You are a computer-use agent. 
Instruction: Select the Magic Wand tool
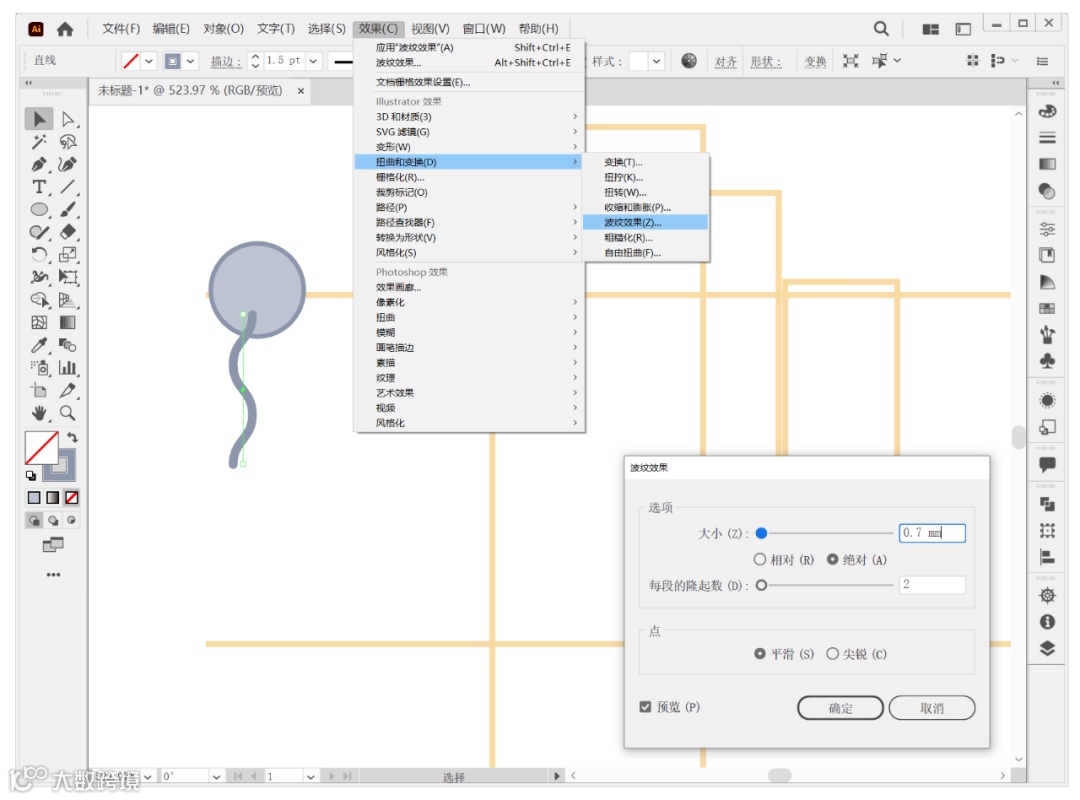[x=39, y=142]
